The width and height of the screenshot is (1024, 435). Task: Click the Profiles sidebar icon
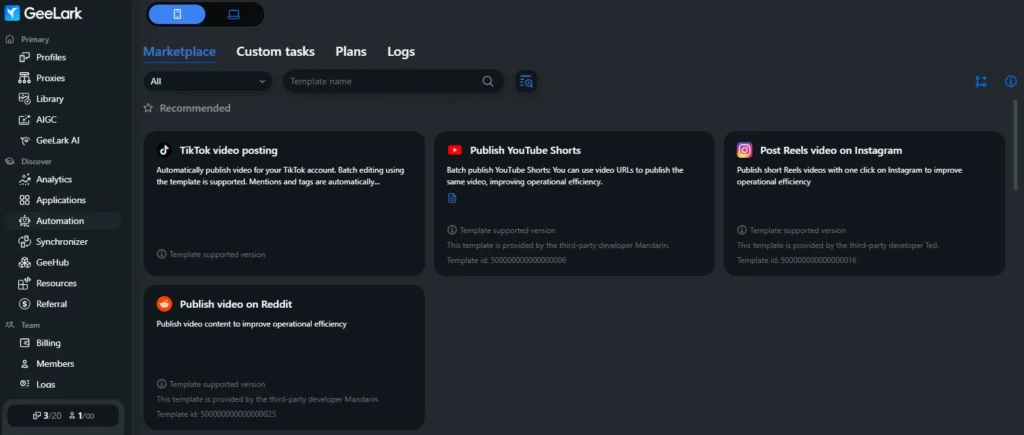[x=24, y=57]
